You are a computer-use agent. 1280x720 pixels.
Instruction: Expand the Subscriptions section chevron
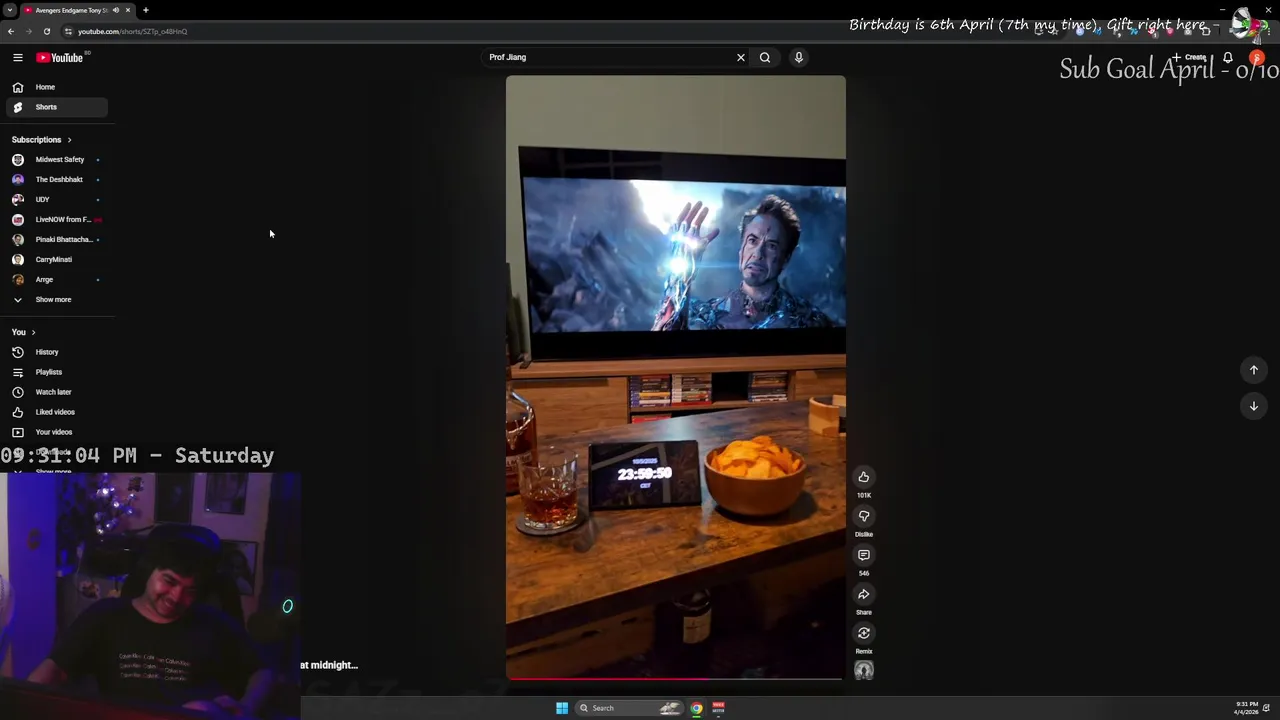pyautogui.click(x=69, y=140)
